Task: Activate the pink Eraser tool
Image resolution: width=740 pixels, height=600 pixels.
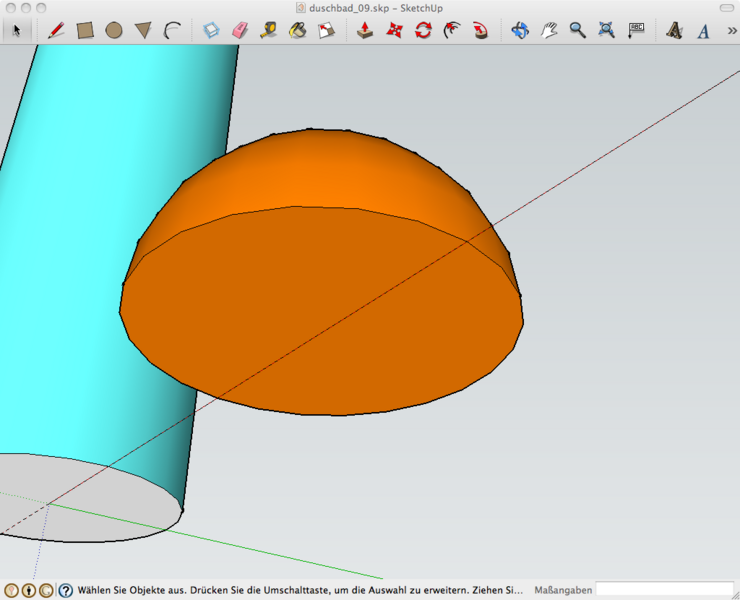Action: coord(239,30)
